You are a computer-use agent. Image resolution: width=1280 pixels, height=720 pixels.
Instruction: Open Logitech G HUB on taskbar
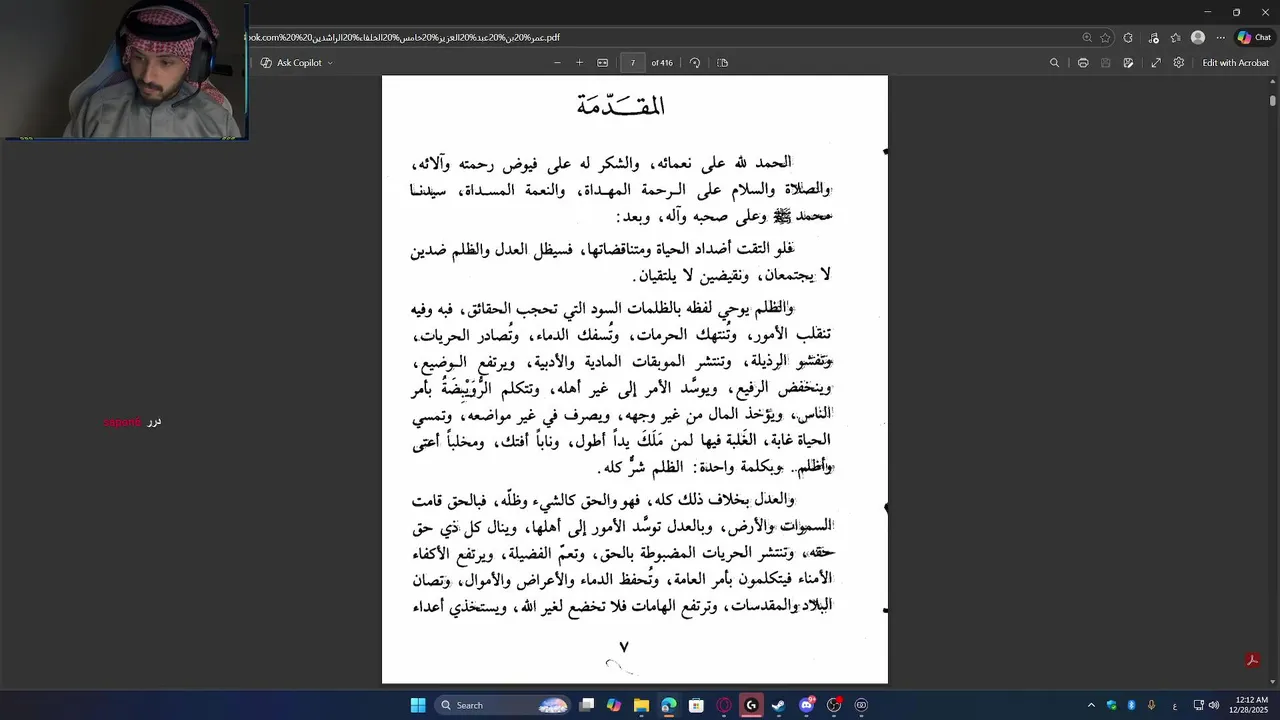click(x=751, y=705)
